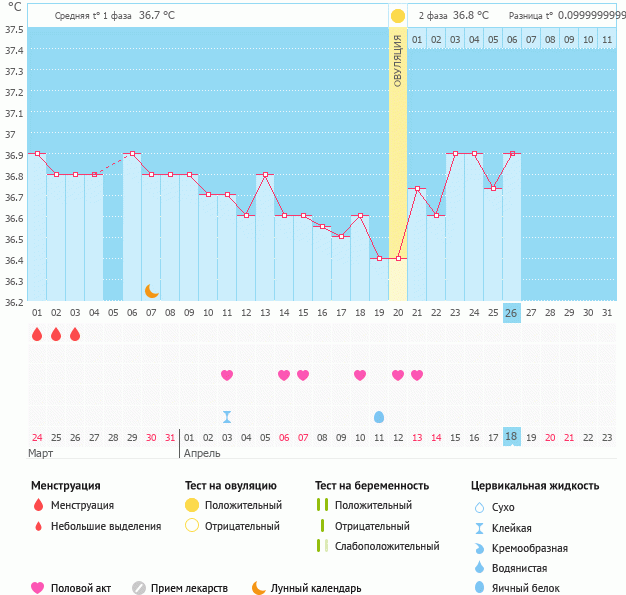Select the heart icon under cycle day 11

tap(227, 375)
